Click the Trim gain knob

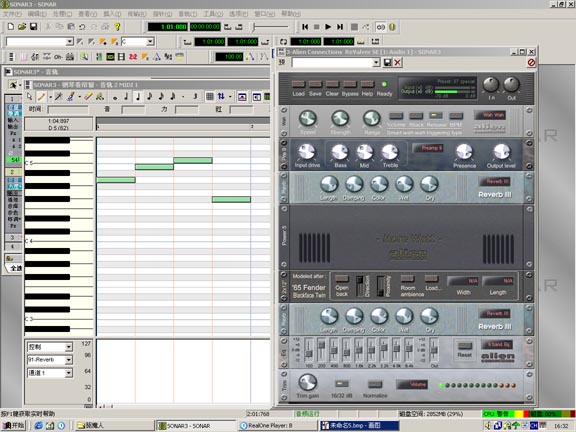point(307,382)
